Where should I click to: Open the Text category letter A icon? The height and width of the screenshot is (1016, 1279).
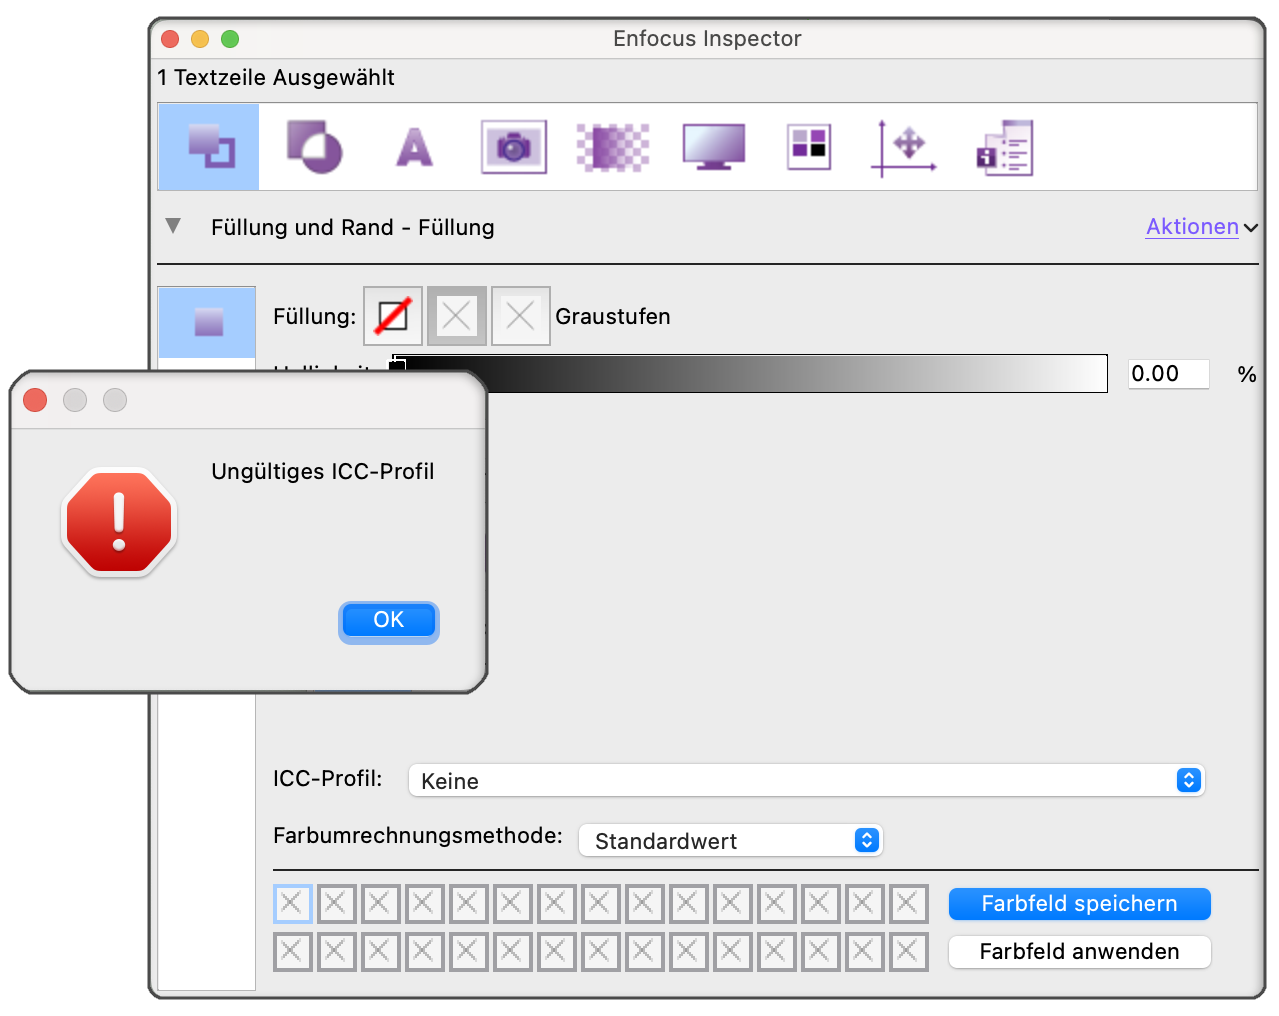(414, 148)
